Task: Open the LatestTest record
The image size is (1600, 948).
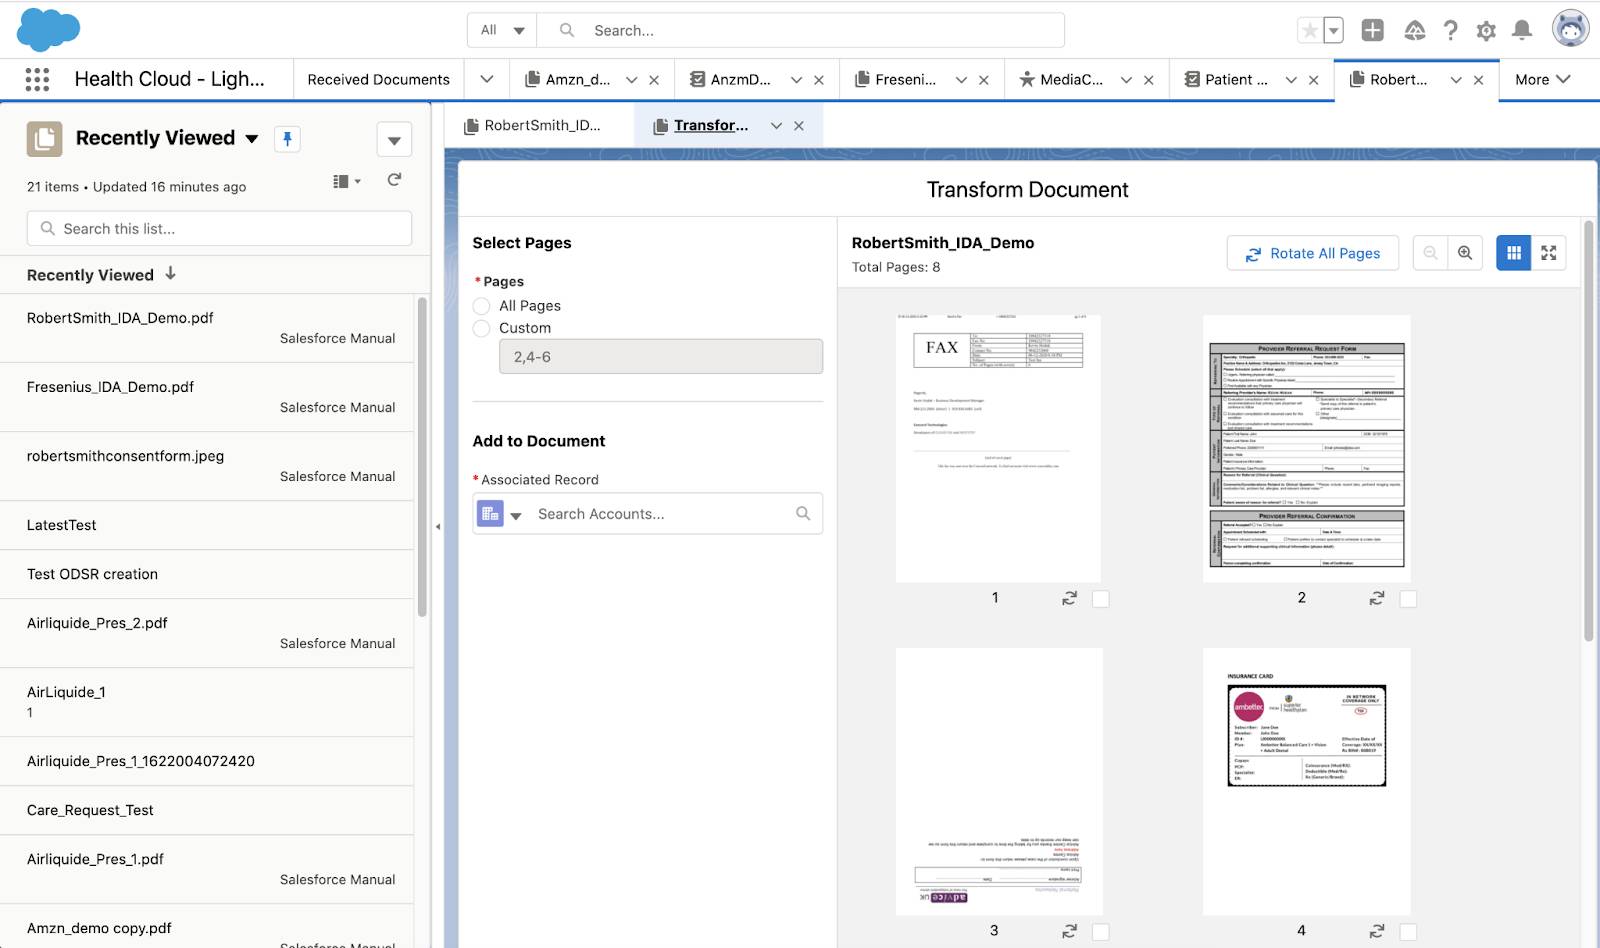Action: point(62,525)
